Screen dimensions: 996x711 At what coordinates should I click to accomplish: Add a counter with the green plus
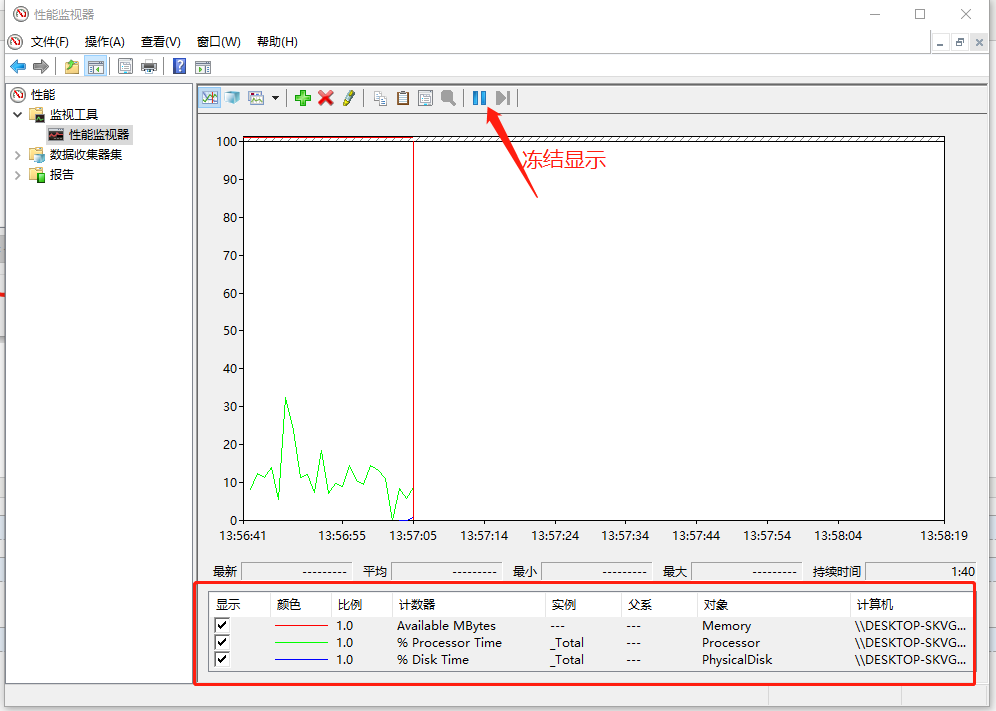303,98
